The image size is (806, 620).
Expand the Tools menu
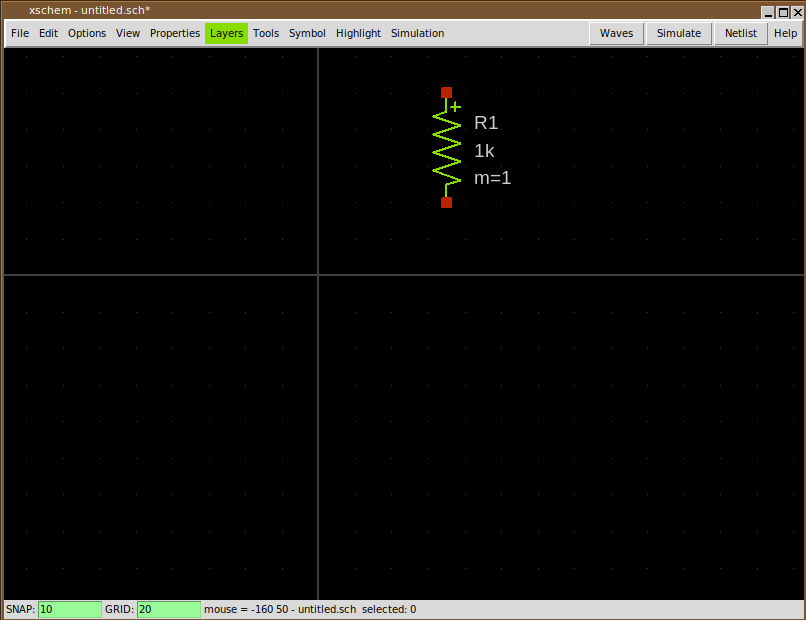click(x=266, y=33)
